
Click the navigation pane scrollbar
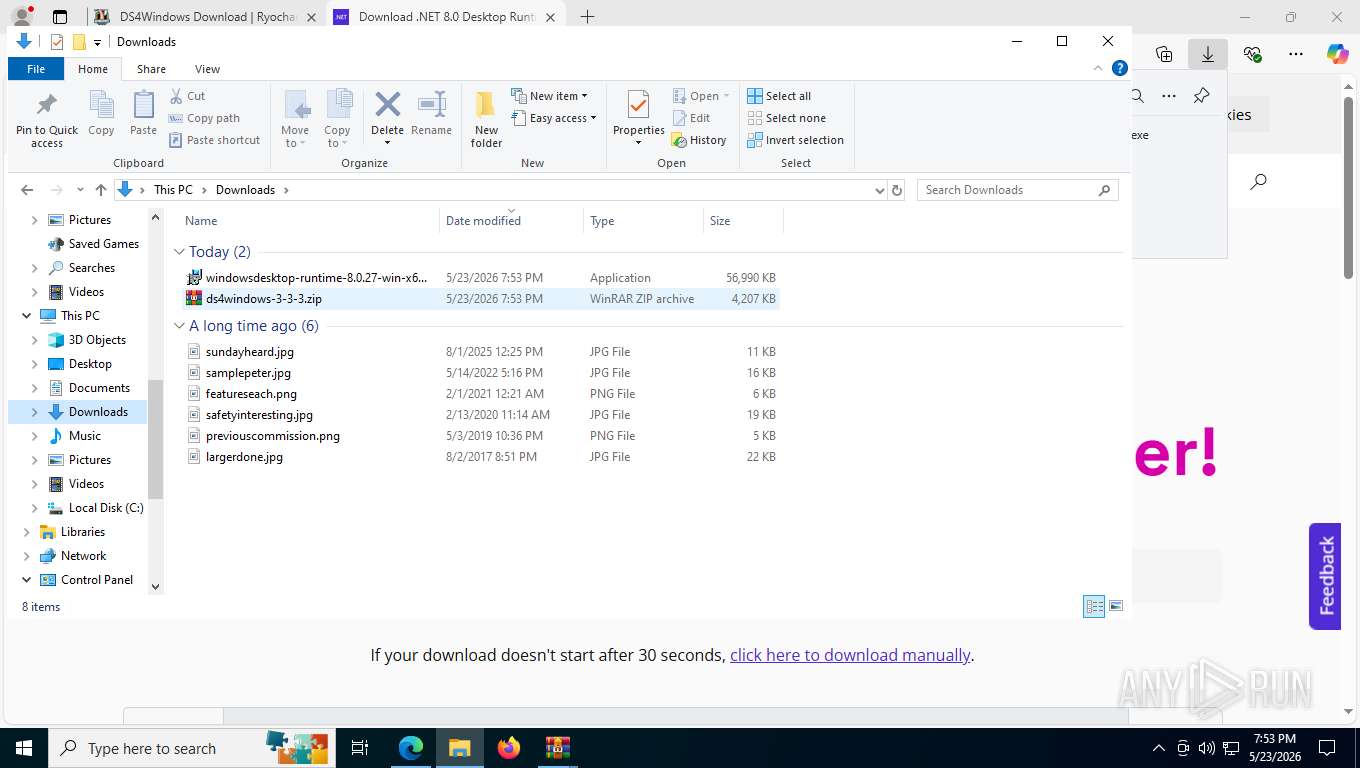pyautogui.click(x=155, y=439)
